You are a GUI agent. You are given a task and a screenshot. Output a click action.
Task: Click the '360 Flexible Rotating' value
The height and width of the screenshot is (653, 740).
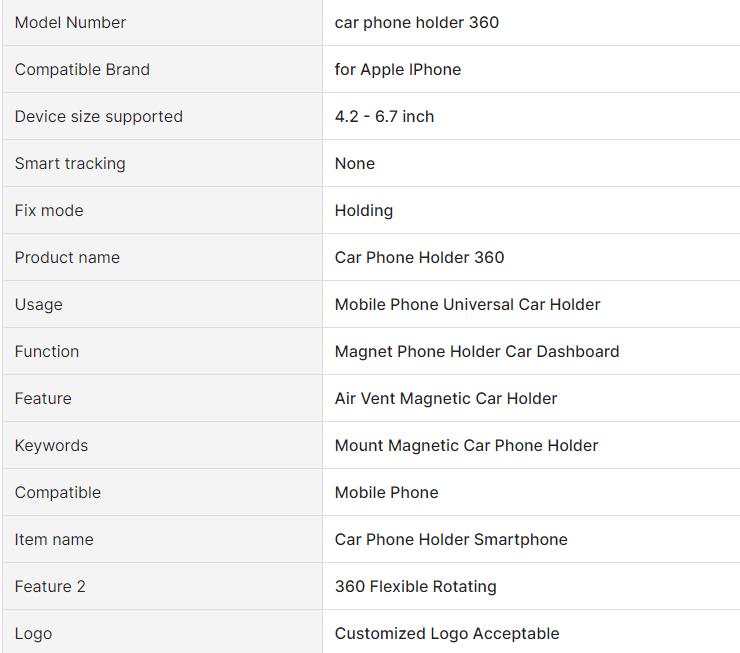tap(415, 586)
